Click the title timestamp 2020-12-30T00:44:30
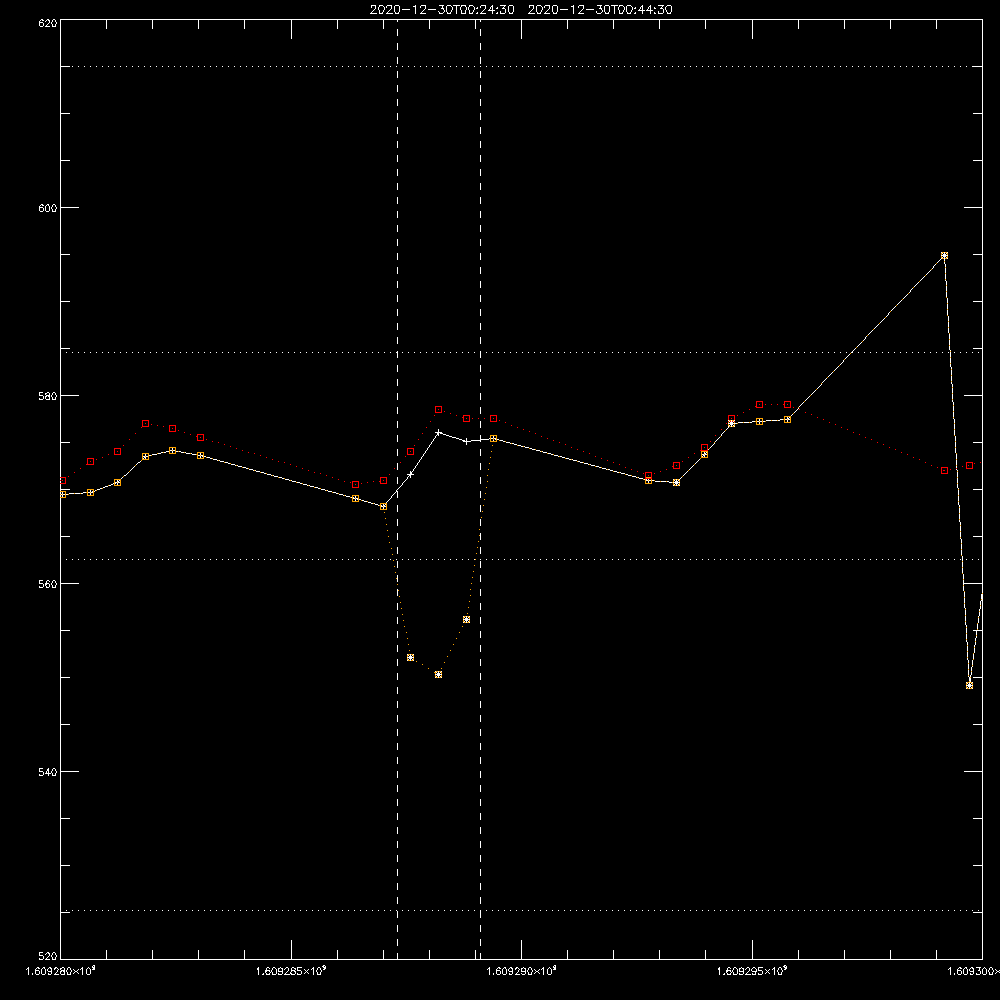This screenshot has width=1000, height=1000. click(x=600, y=10)
